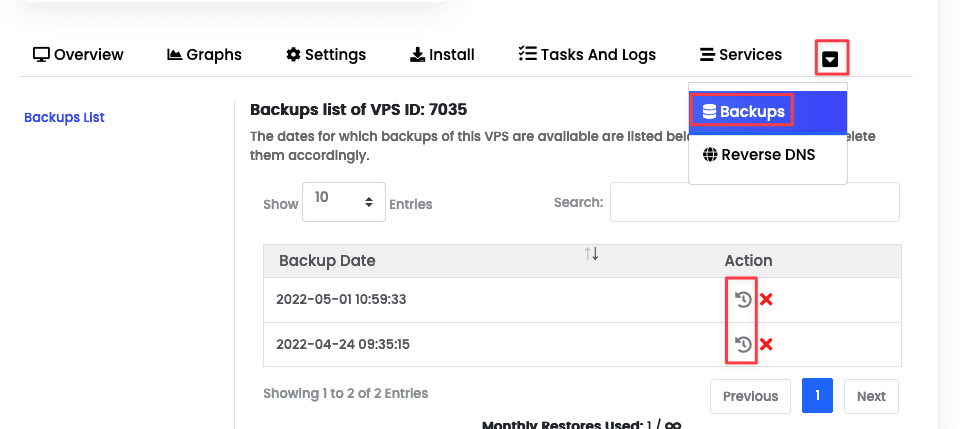This screenshot has width=962, height=429.
Task: Go to the Install tab
Action: (442, 55)
